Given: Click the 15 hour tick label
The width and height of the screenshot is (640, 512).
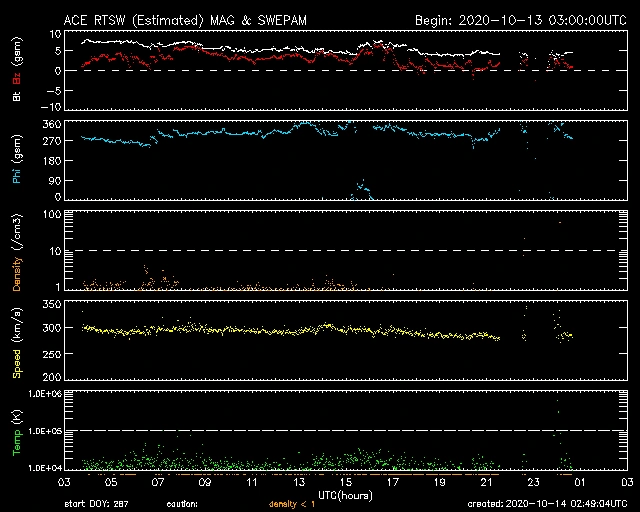Looking at the screenshot, I should click(x=345, y=483).
